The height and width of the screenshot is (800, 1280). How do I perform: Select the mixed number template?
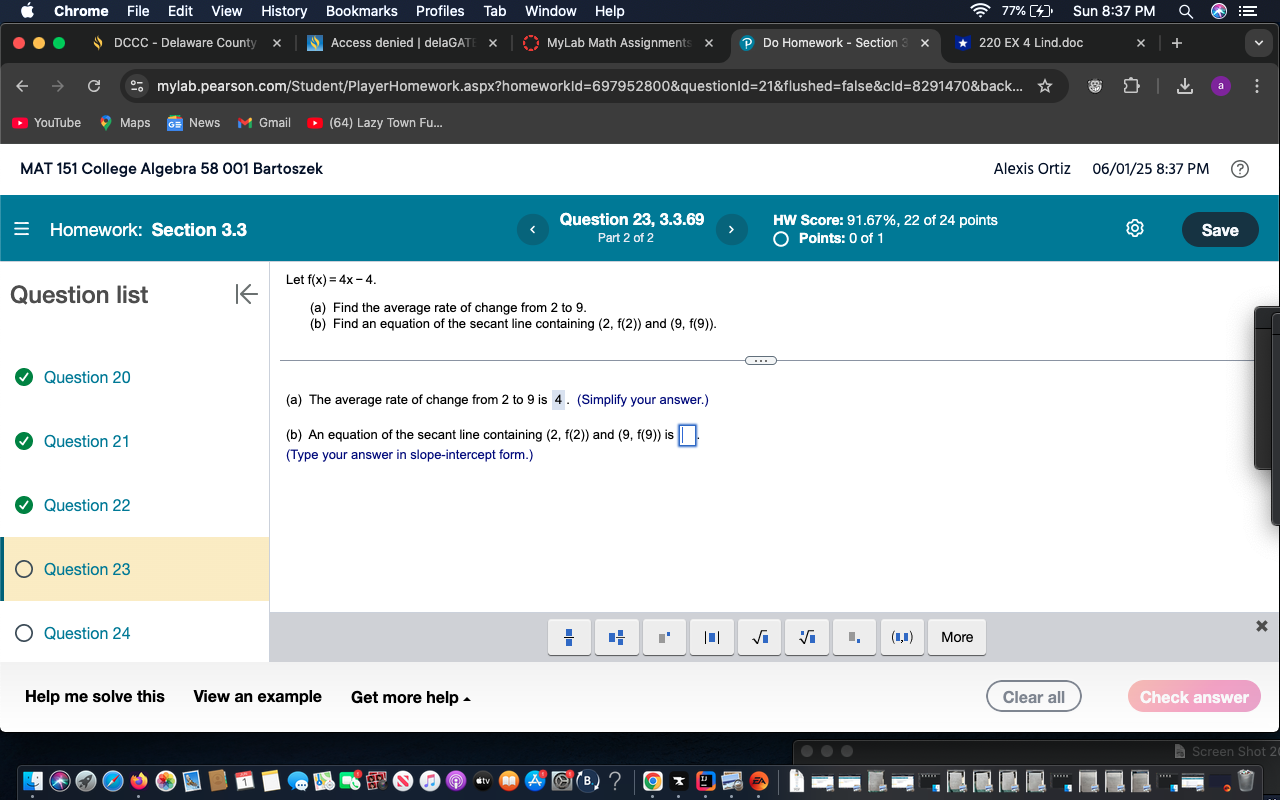click(x=616, y=637)
